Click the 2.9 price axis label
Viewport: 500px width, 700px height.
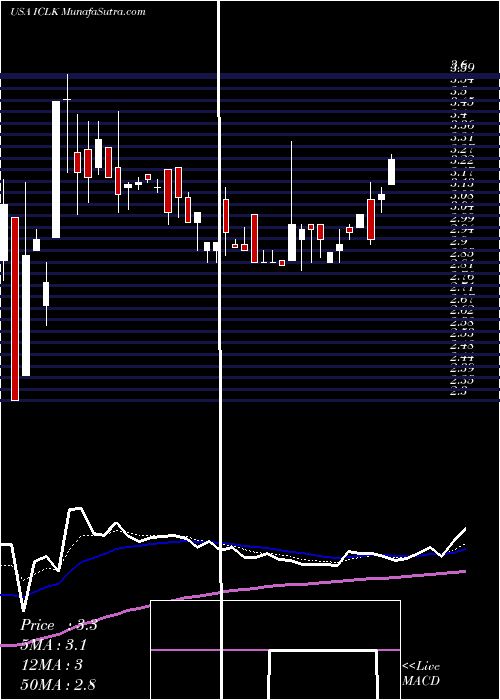459,242
